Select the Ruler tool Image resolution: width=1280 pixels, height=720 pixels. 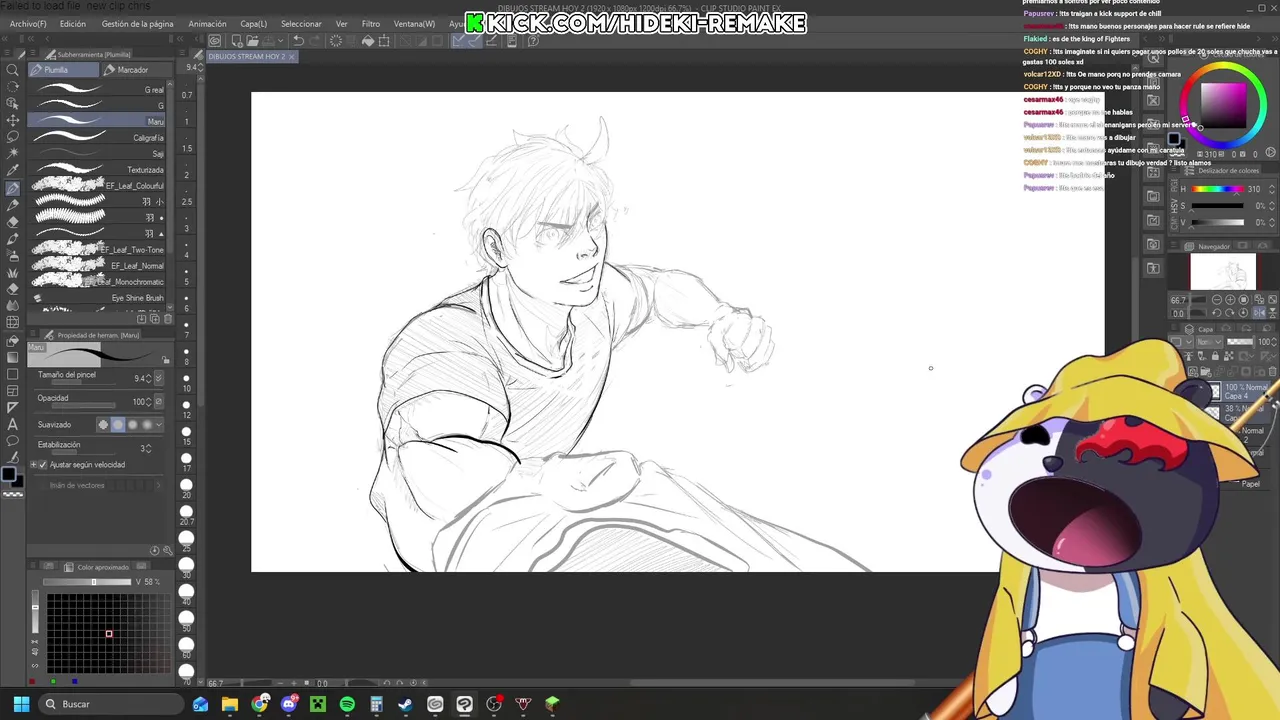(x=13, y=407)
